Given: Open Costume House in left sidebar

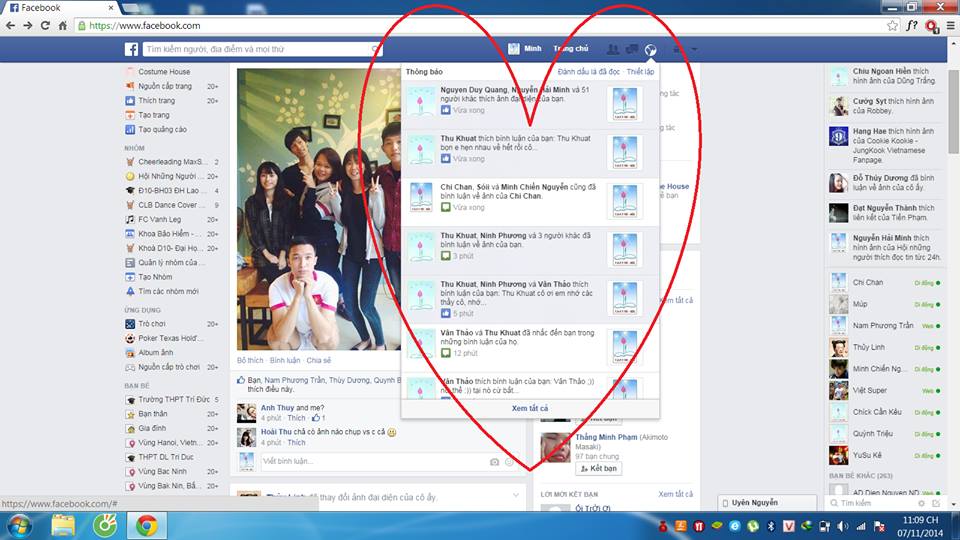Looking at the screenshot, I should coord(164,72).
